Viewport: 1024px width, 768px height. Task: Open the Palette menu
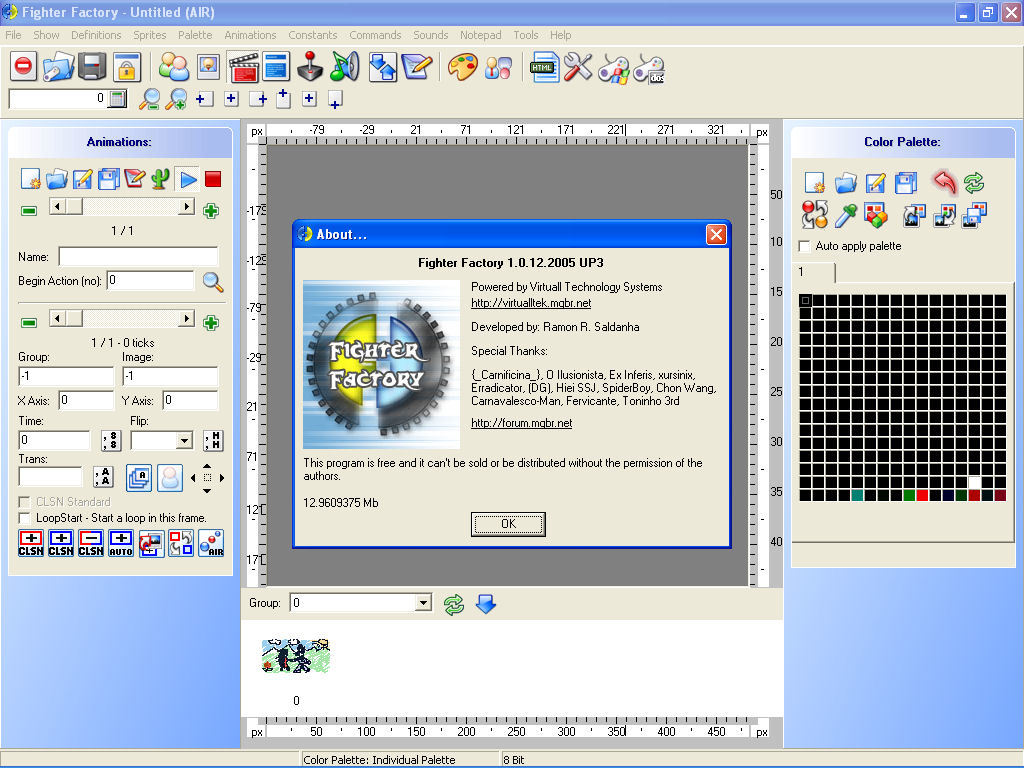pos(195,35)
